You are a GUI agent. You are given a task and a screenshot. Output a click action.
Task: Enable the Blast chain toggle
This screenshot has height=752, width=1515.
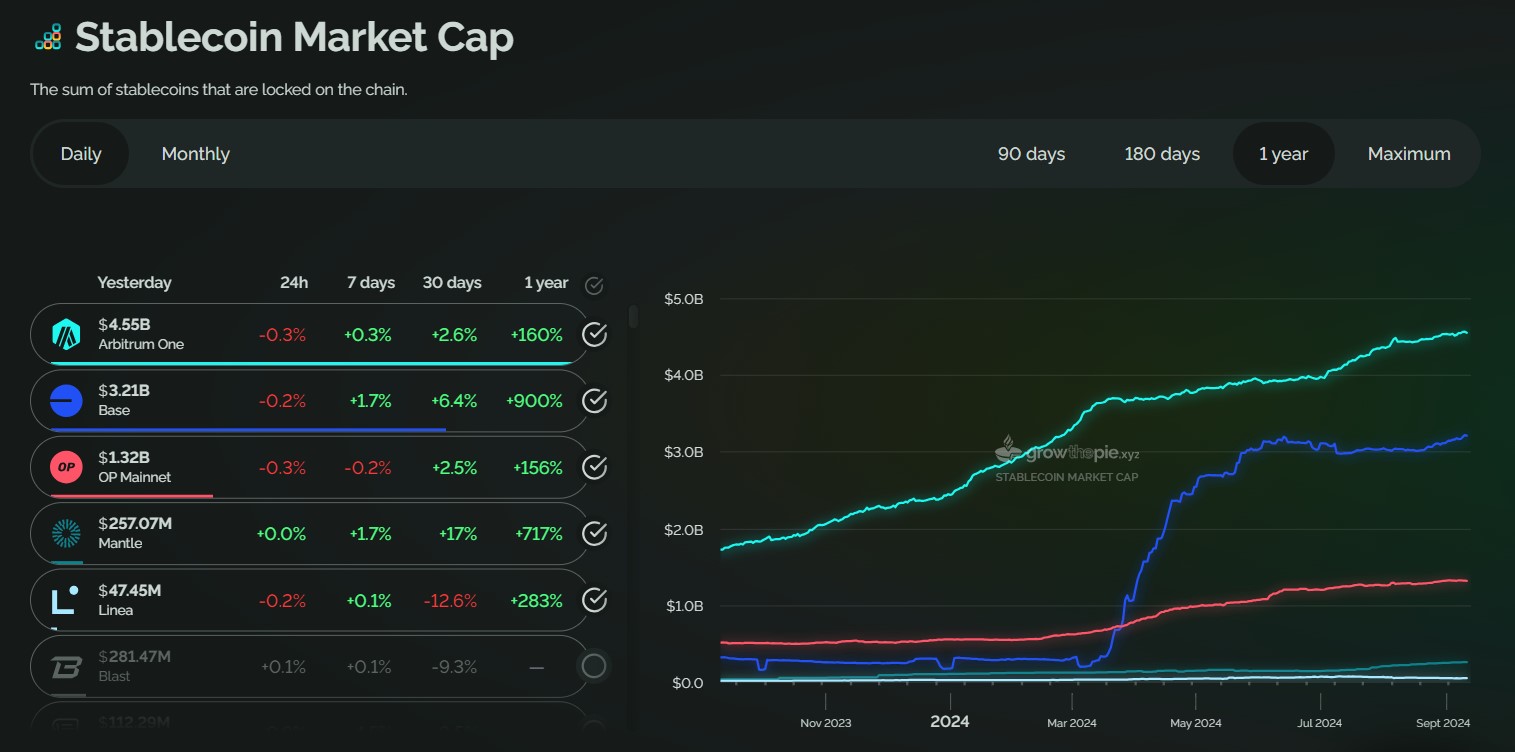pyautogui.click(x=594, y=666)
